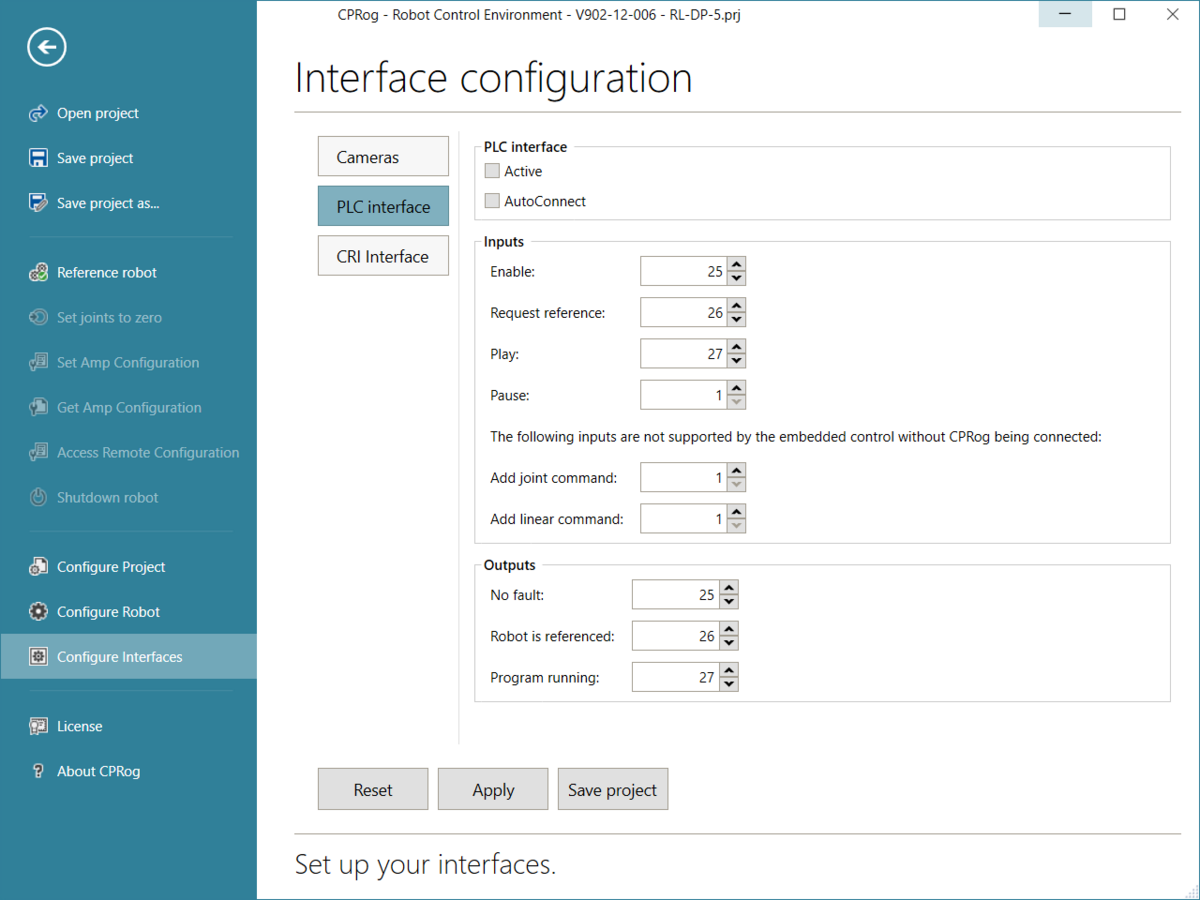The width and height of the screenshot is (1200, 900).
Task: Open the CRI Interface settings
Action: coord(383,256)
